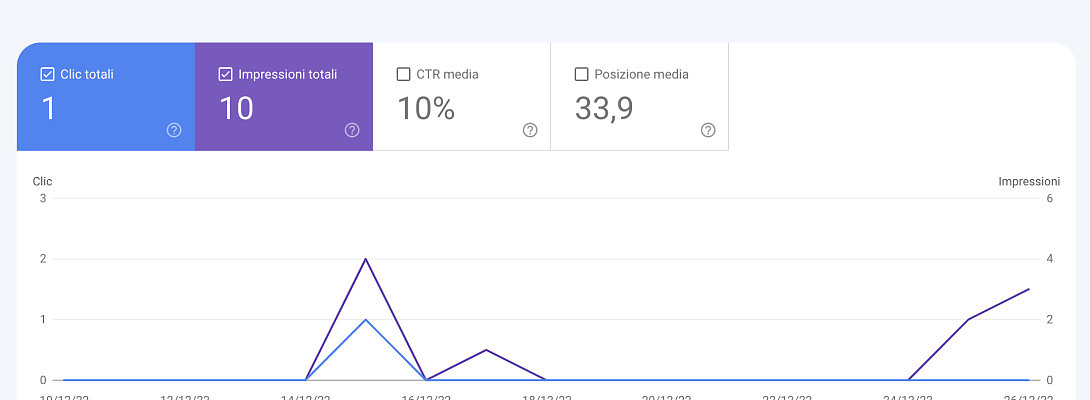The width and height of the screenshot is (1090, 400).
Task: Click the Clic totali value 1
Action: click(48, 108)
